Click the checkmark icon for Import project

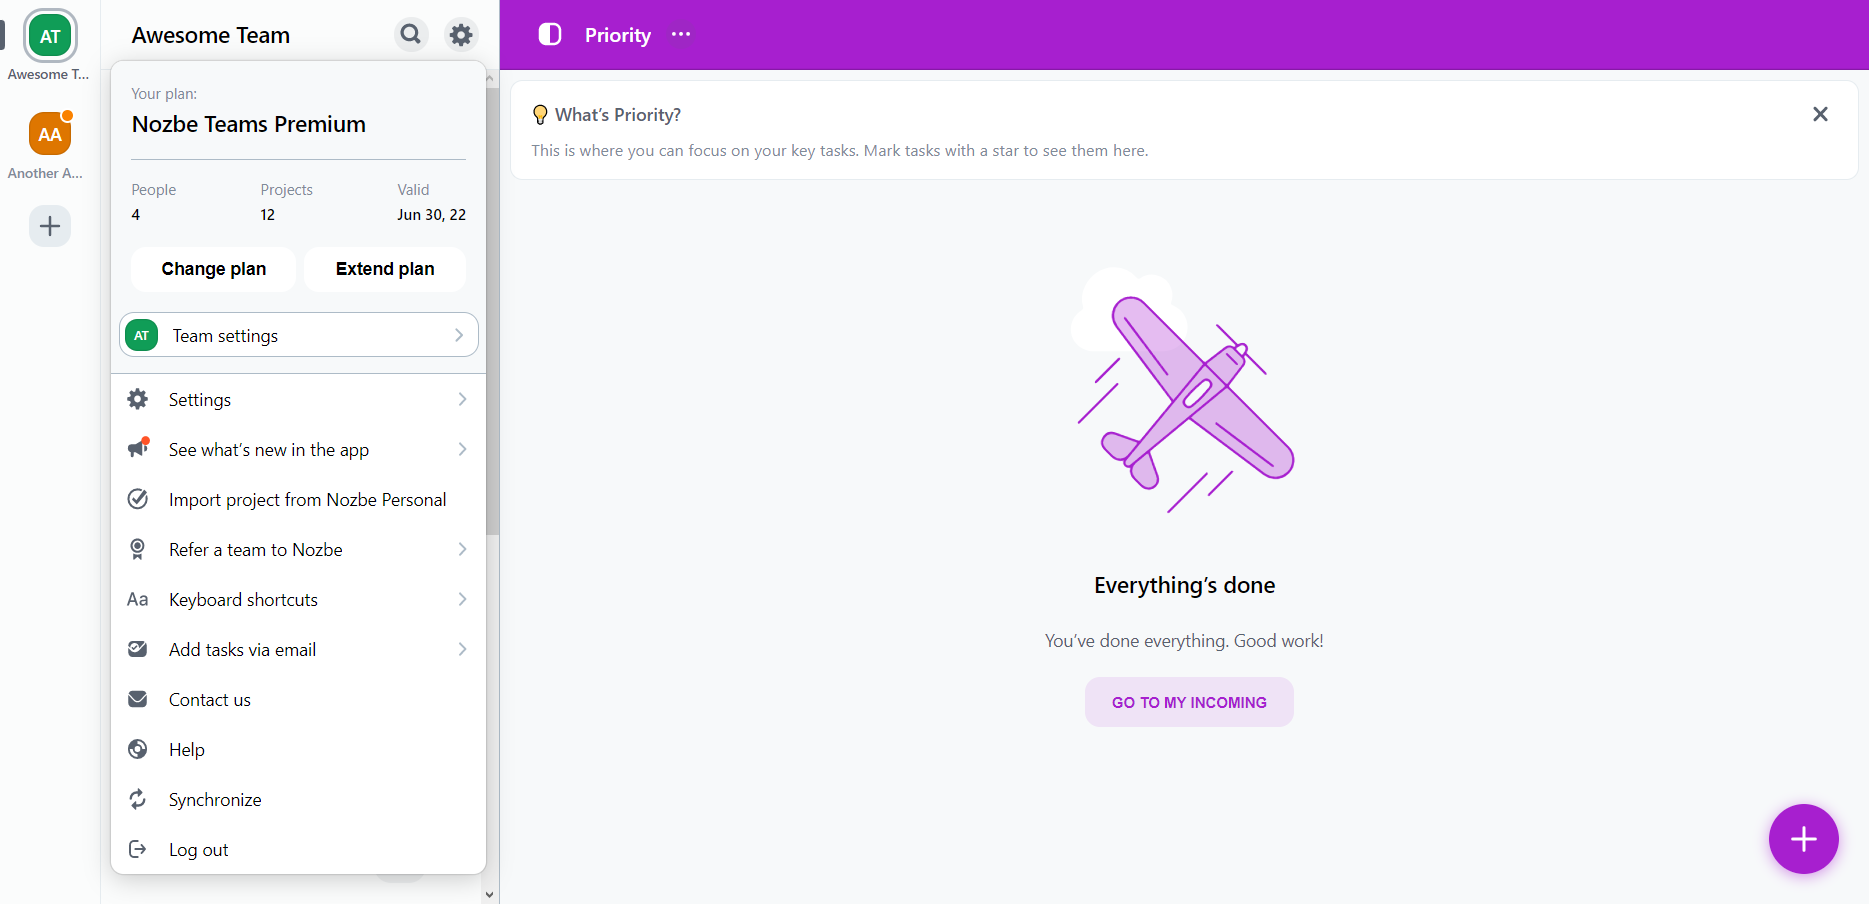click(138, 499)
